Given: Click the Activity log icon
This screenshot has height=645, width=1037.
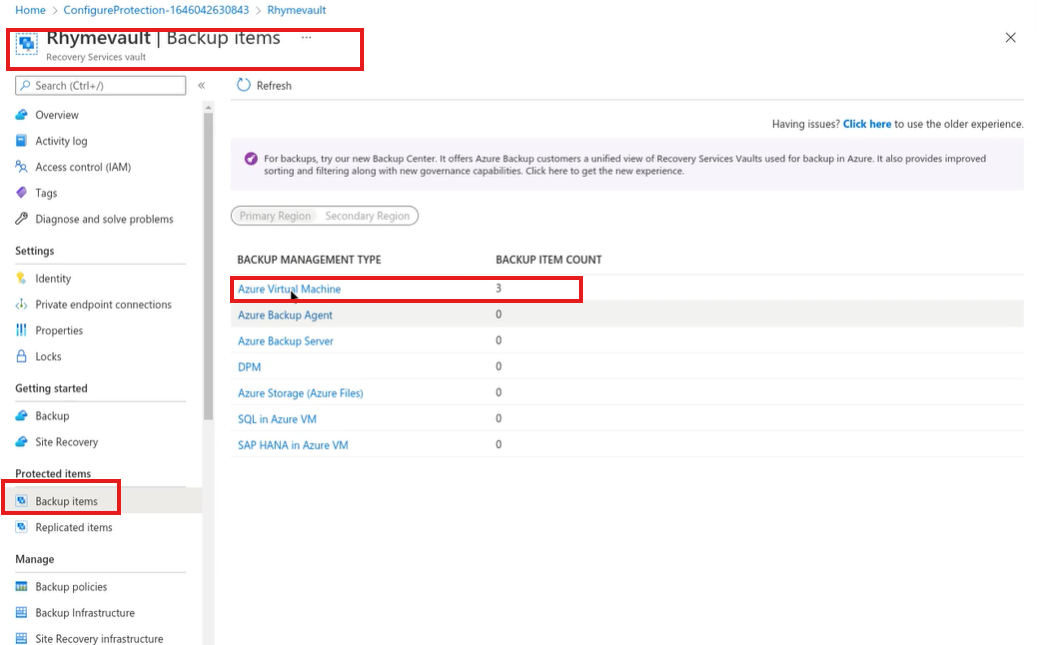Looking at the screenshot, I should click(22, 140).
